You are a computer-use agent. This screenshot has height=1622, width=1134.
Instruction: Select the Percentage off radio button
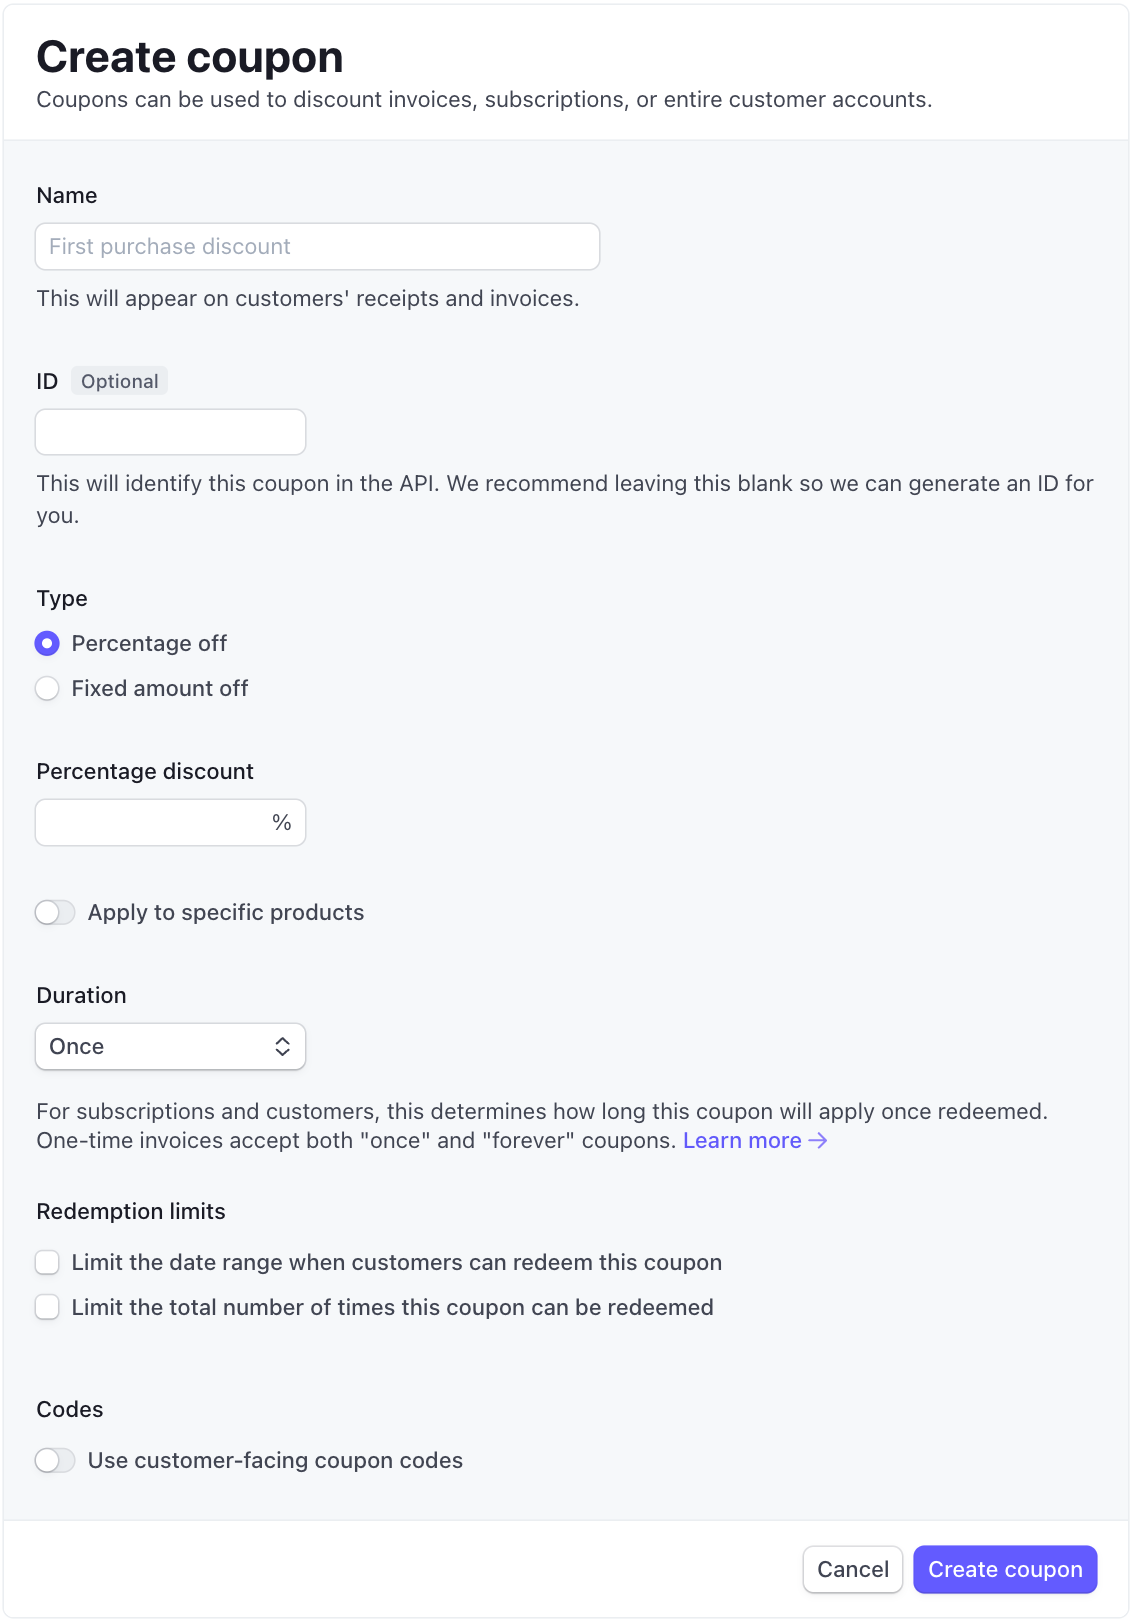click(47, 644)
